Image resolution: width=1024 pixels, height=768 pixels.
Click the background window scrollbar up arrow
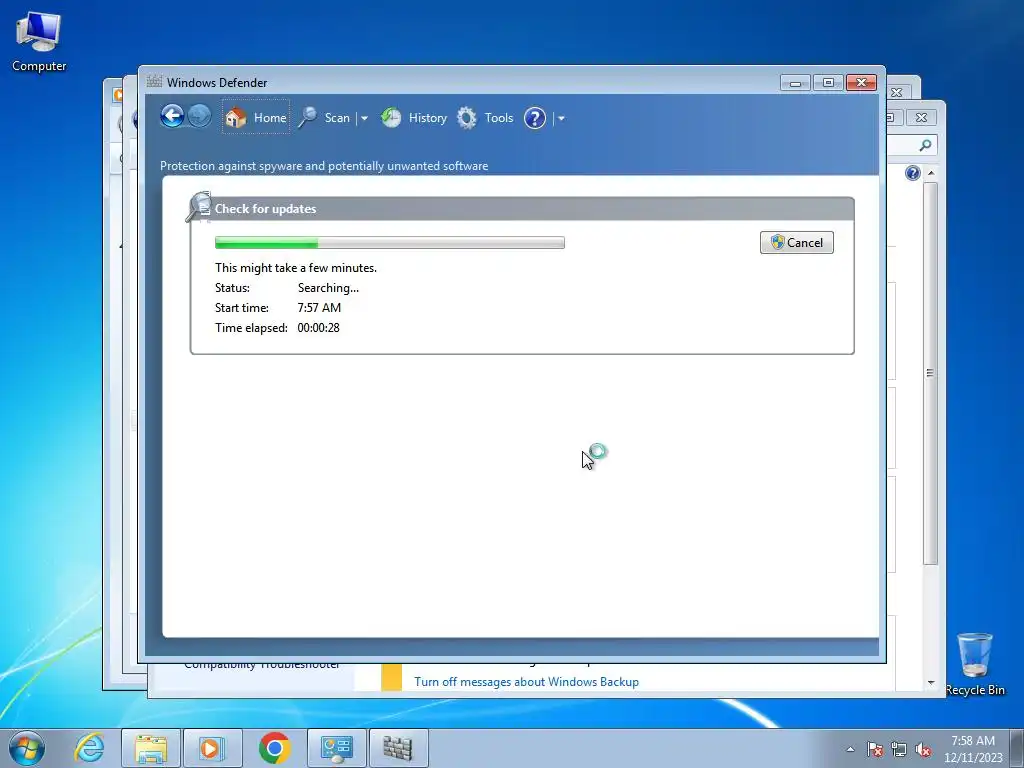pos(931,172)
